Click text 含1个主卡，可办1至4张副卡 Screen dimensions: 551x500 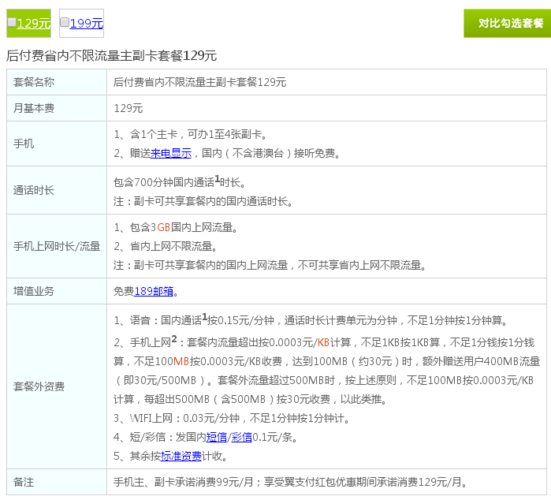pos(198,134)
